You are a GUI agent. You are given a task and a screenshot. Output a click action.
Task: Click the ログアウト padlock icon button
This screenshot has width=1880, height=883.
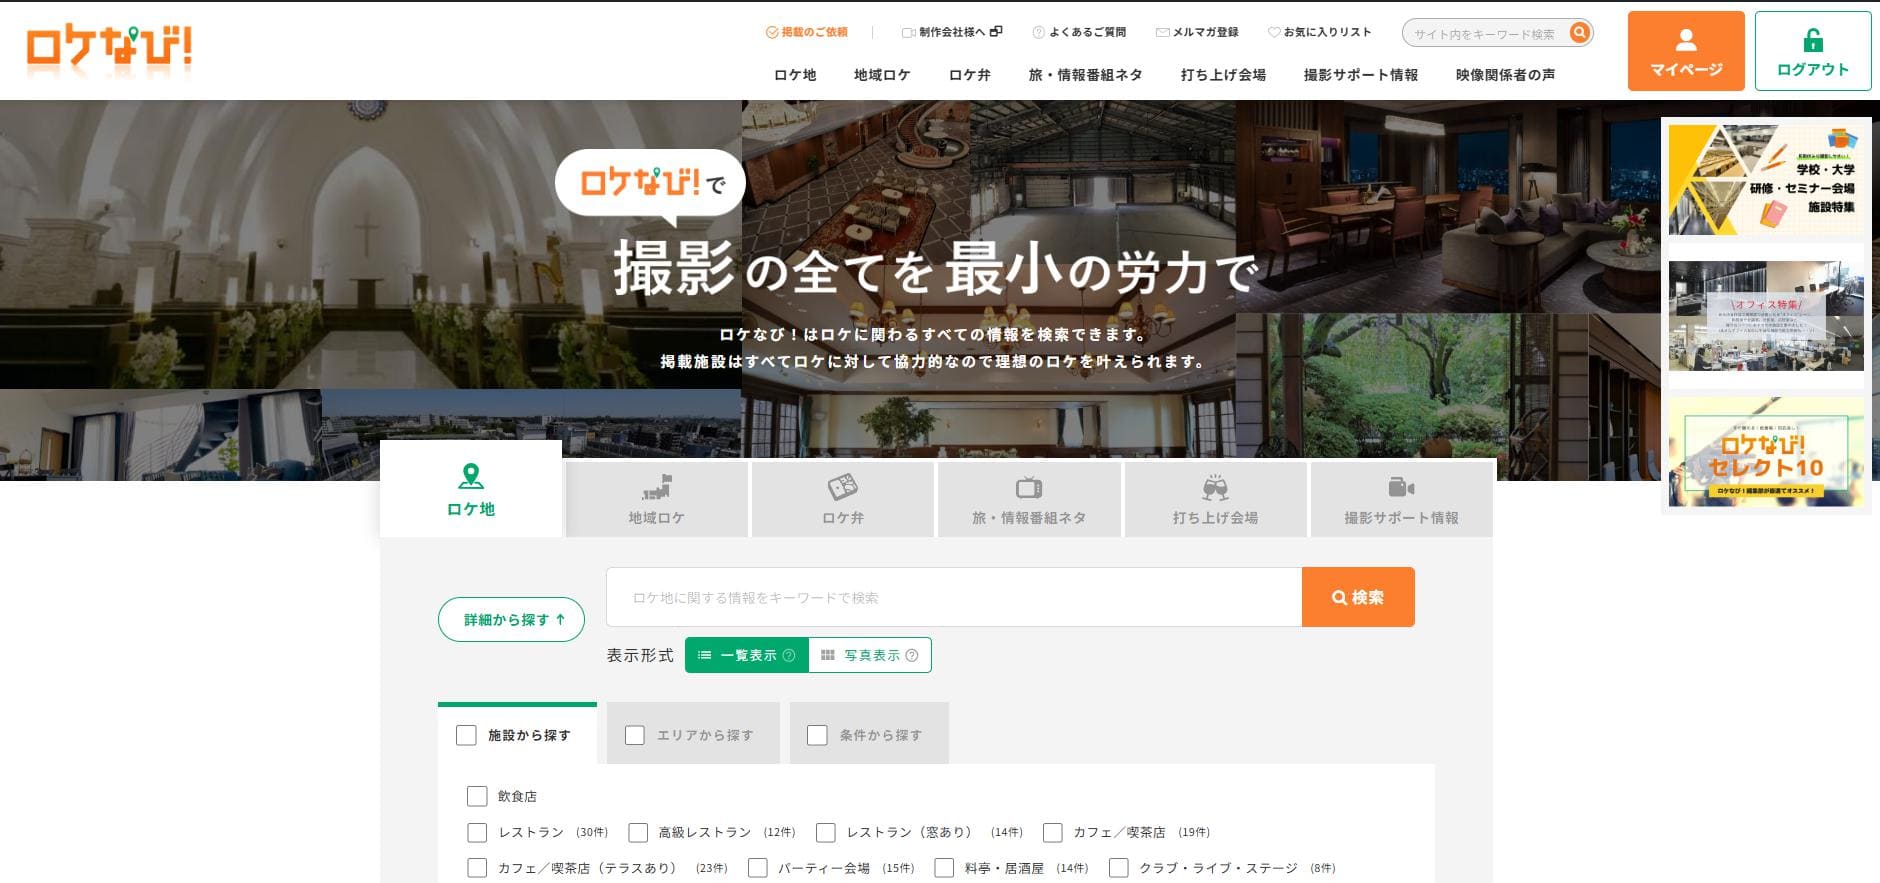(x=1812, y=51)
